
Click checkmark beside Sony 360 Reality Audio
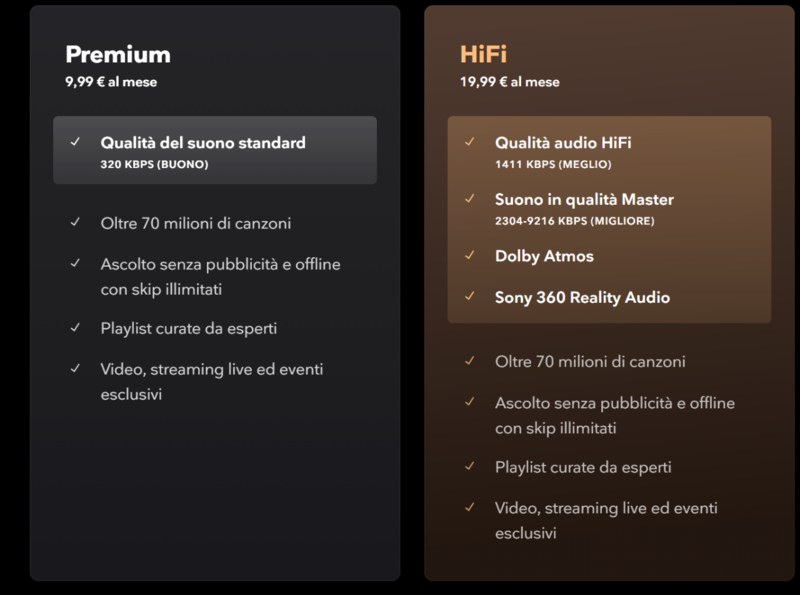click(470, 296)
